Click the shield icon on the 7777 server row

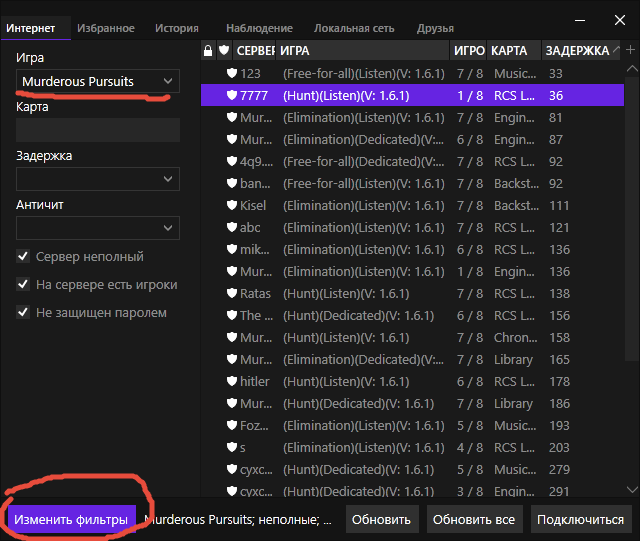pyautogui.click(x=231, y=96)
